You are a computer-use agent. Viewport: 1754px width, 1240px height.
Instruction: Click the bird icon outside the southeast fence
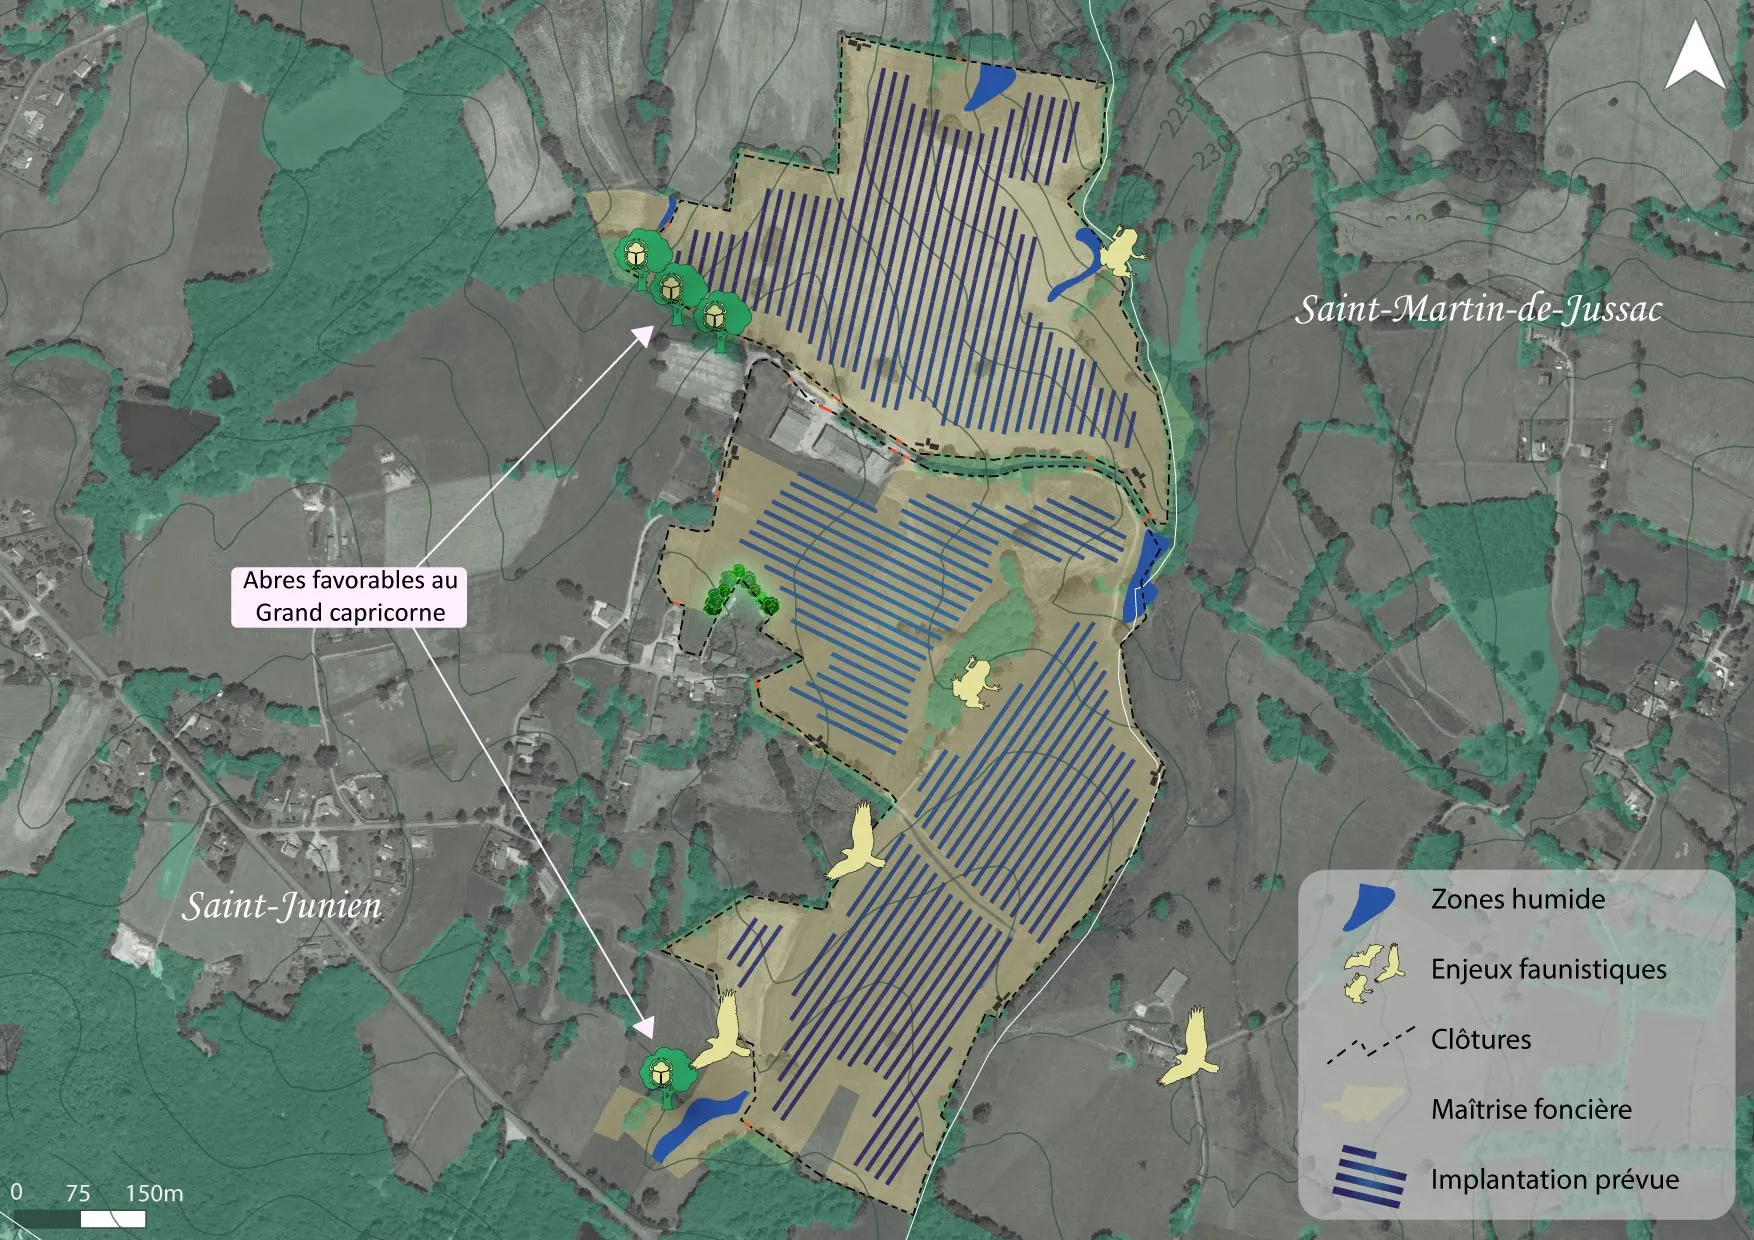point(1190,1049)
